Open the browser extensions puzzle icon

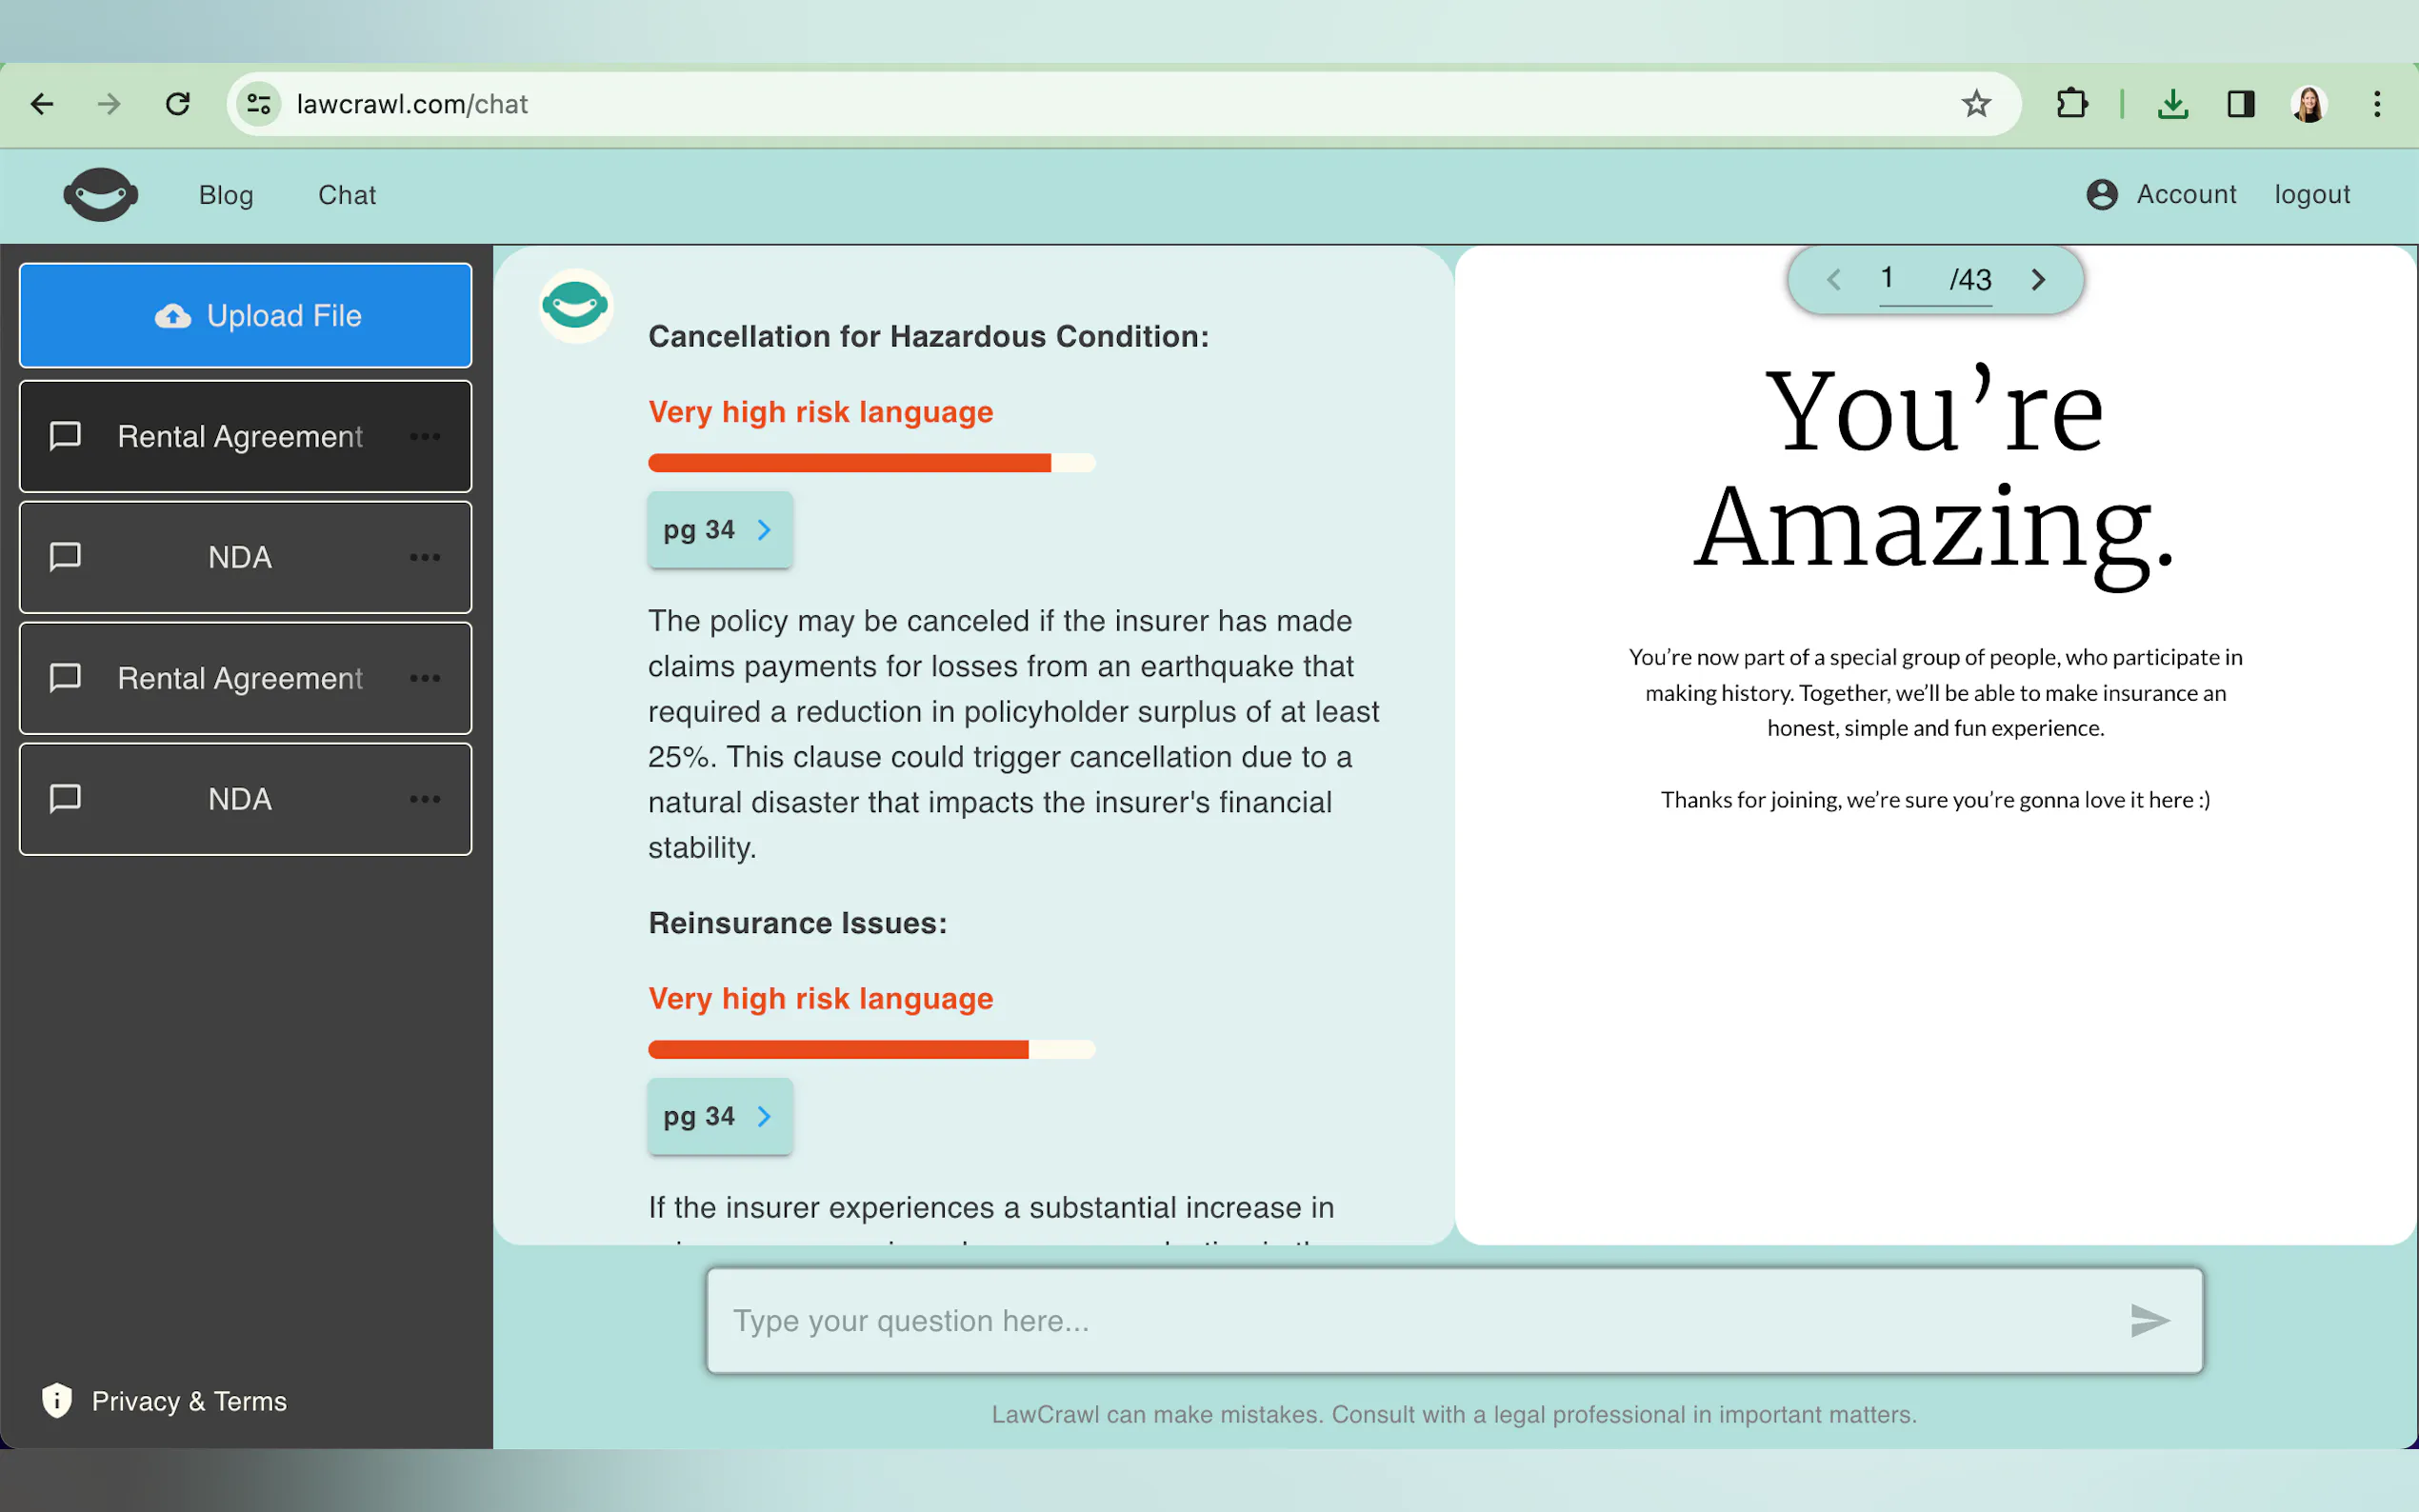(x=2071, y=104)
